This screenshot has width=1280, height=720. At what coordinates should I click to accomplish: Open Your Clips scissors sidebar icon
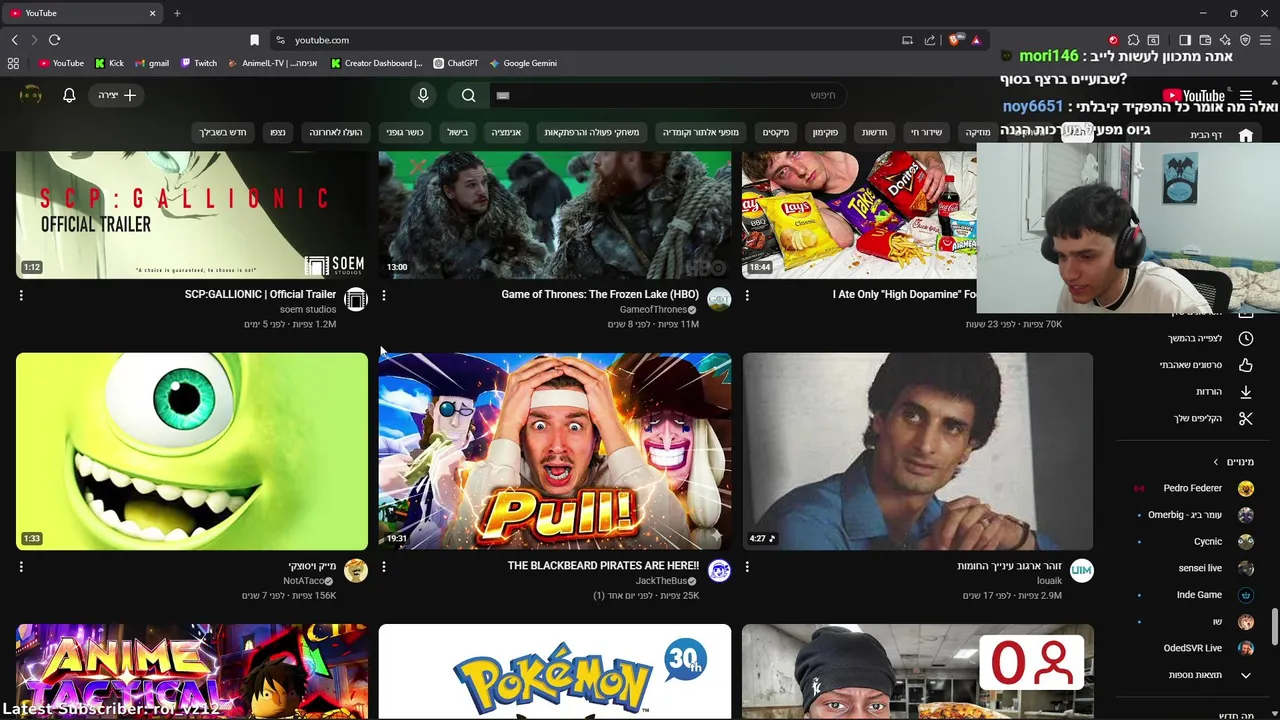click(1246, 418)
